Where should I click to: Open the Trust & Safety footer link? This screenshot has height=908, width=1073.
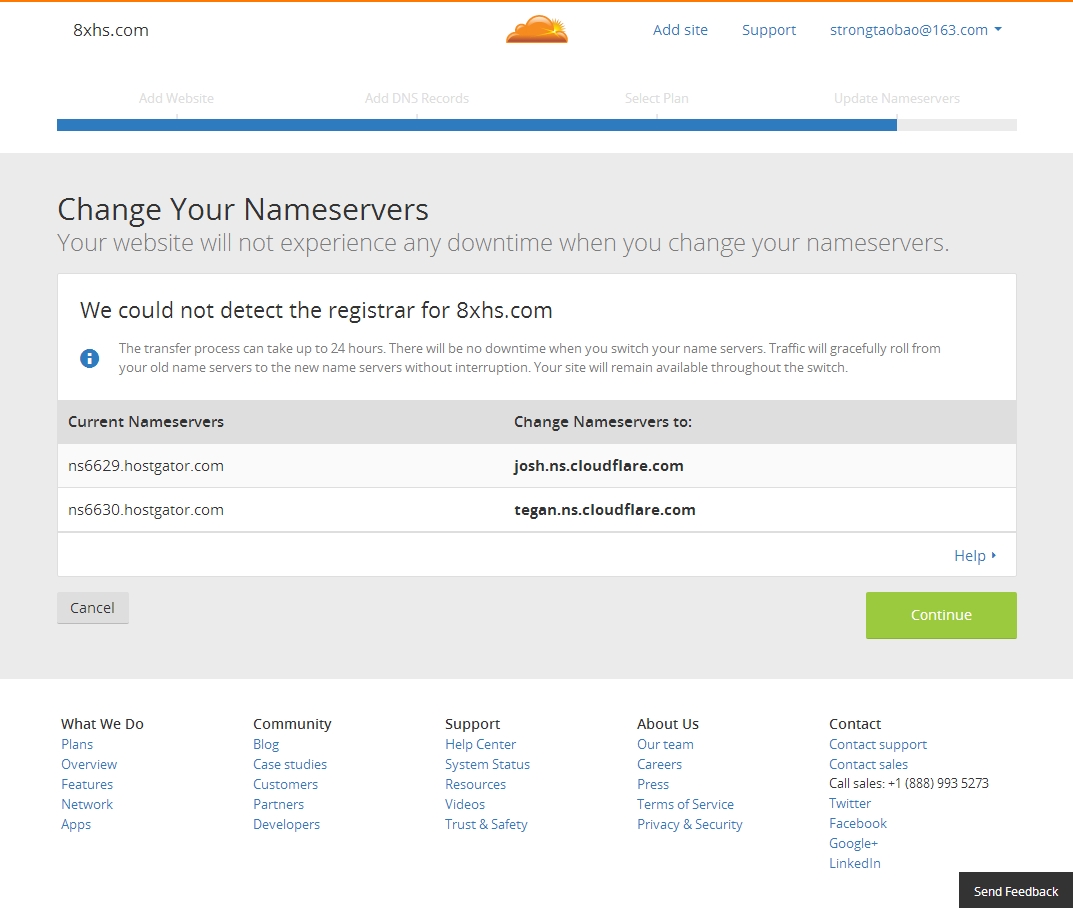coord(487,824)
